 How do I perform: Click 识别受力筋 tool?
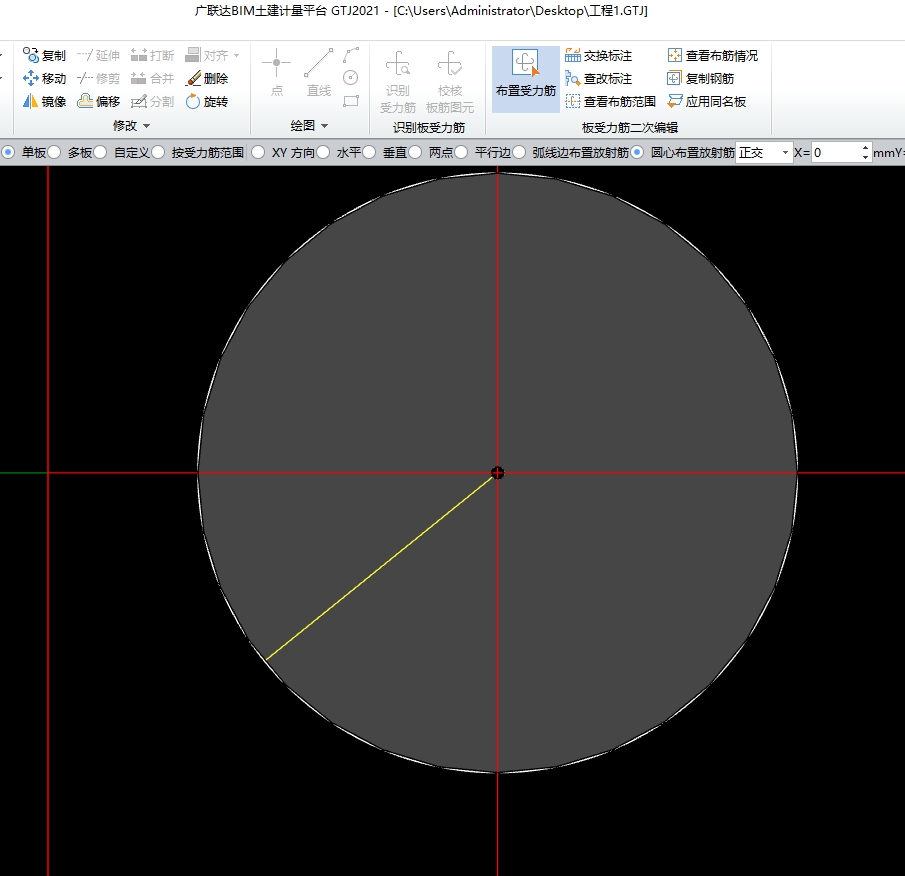(398, 81)
